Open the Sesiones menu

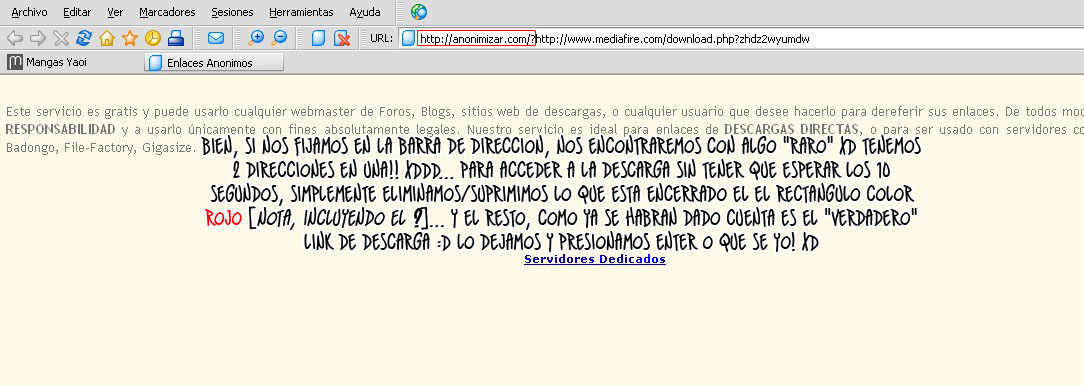pos(232,12)
